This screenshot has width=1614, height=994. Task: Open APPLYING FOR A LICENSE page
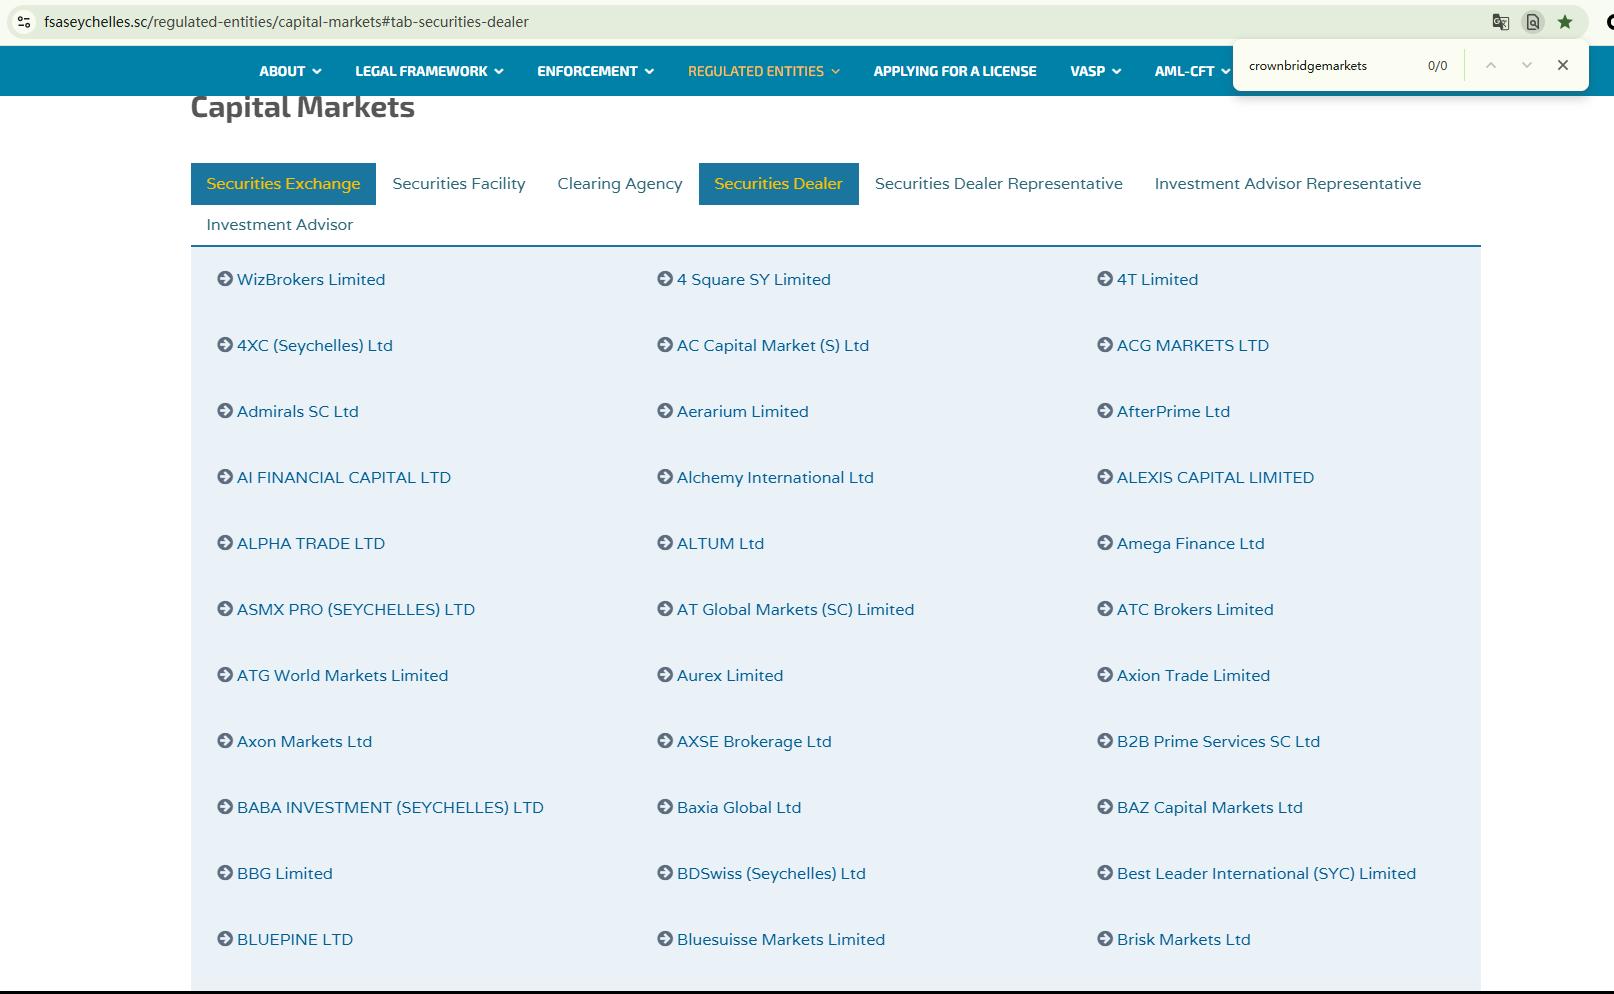(954, 71)
